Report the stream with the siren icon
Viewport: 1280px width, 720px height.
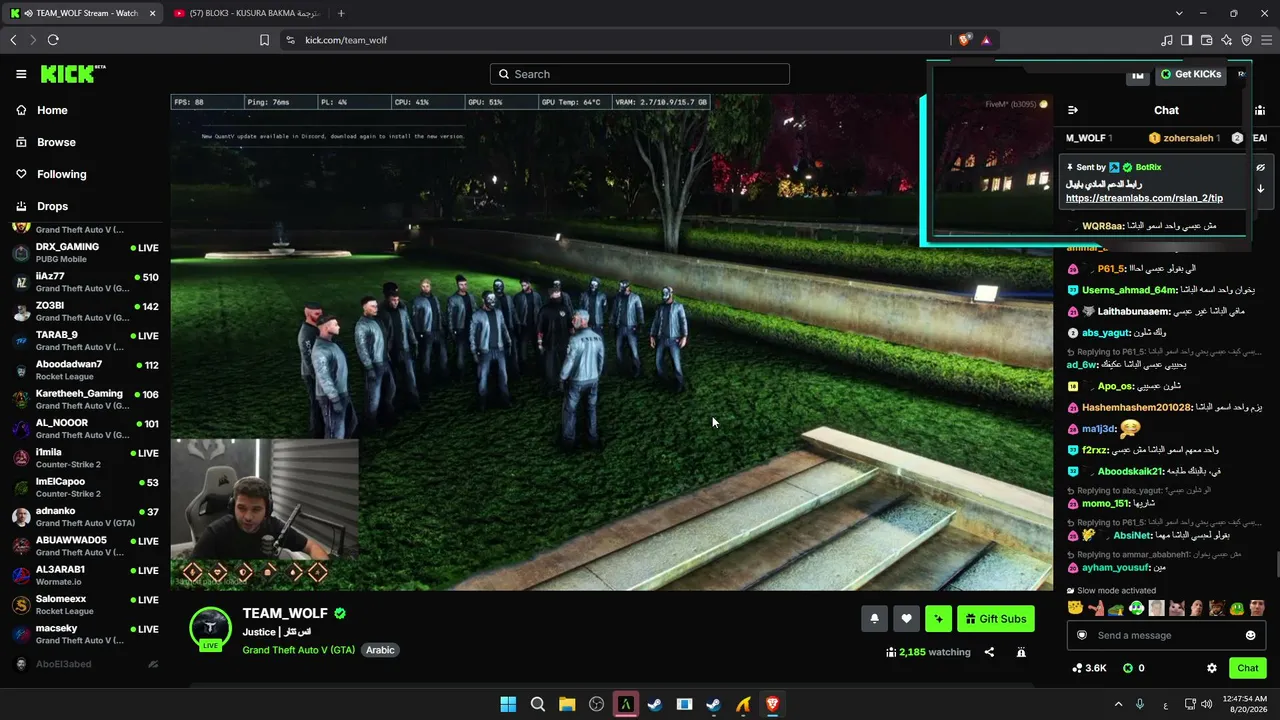click(x=1021, y=652)
